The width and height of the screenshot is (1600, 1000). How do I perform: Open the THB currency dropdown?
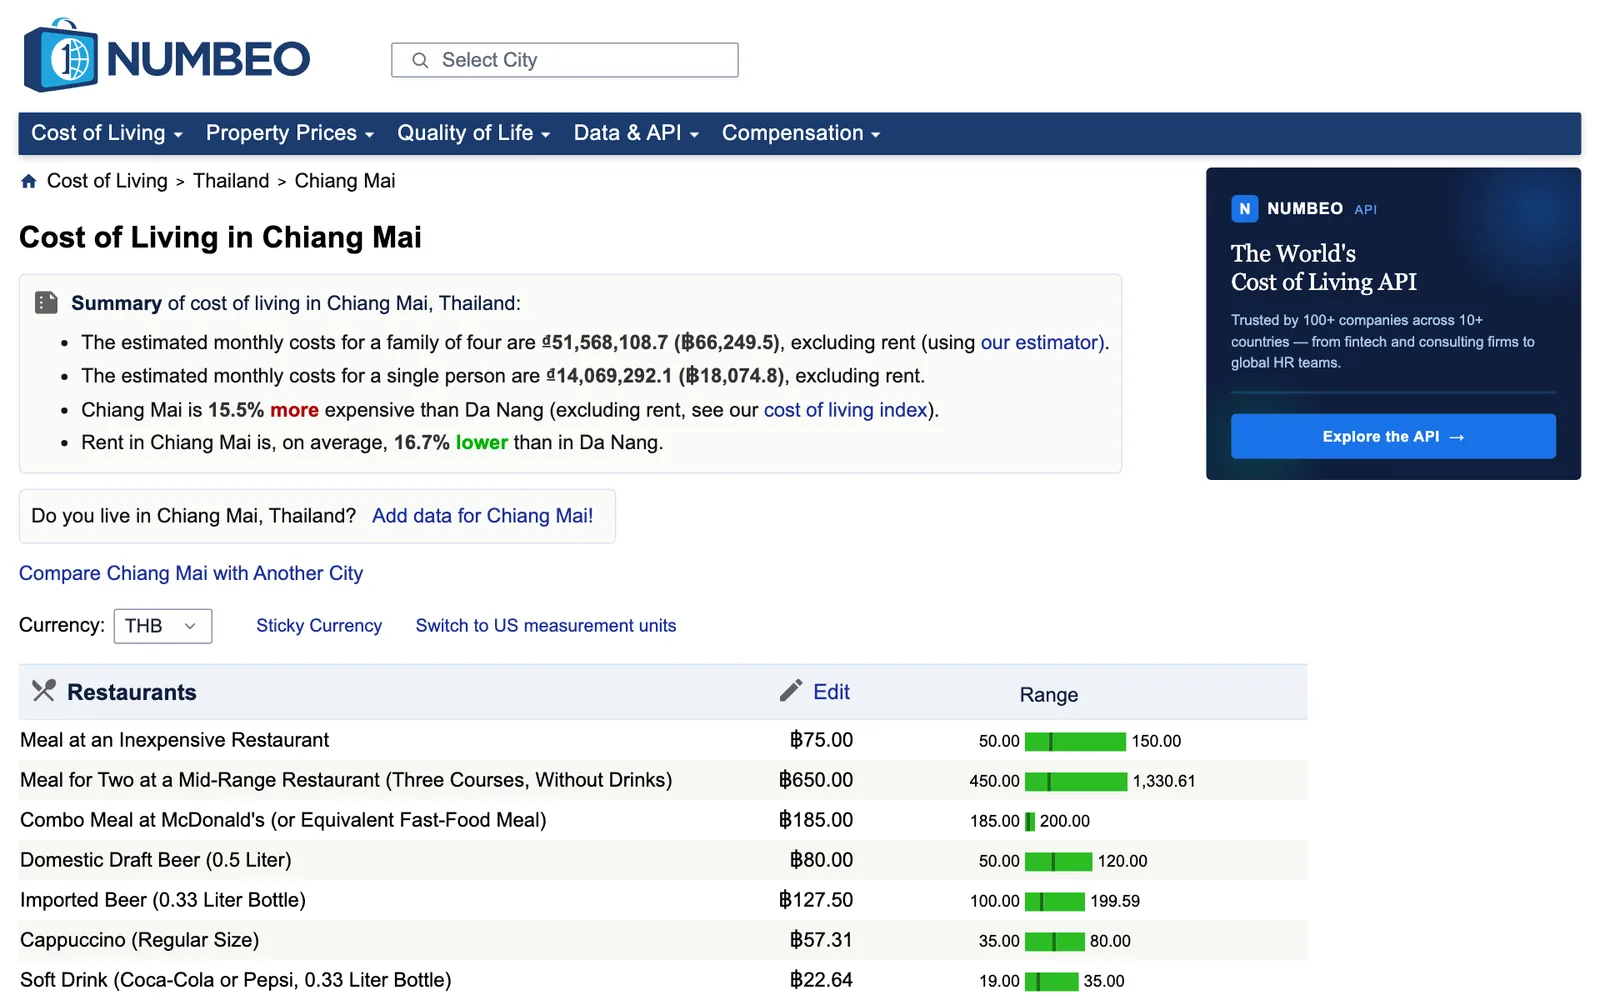click(x=163, y=626)
